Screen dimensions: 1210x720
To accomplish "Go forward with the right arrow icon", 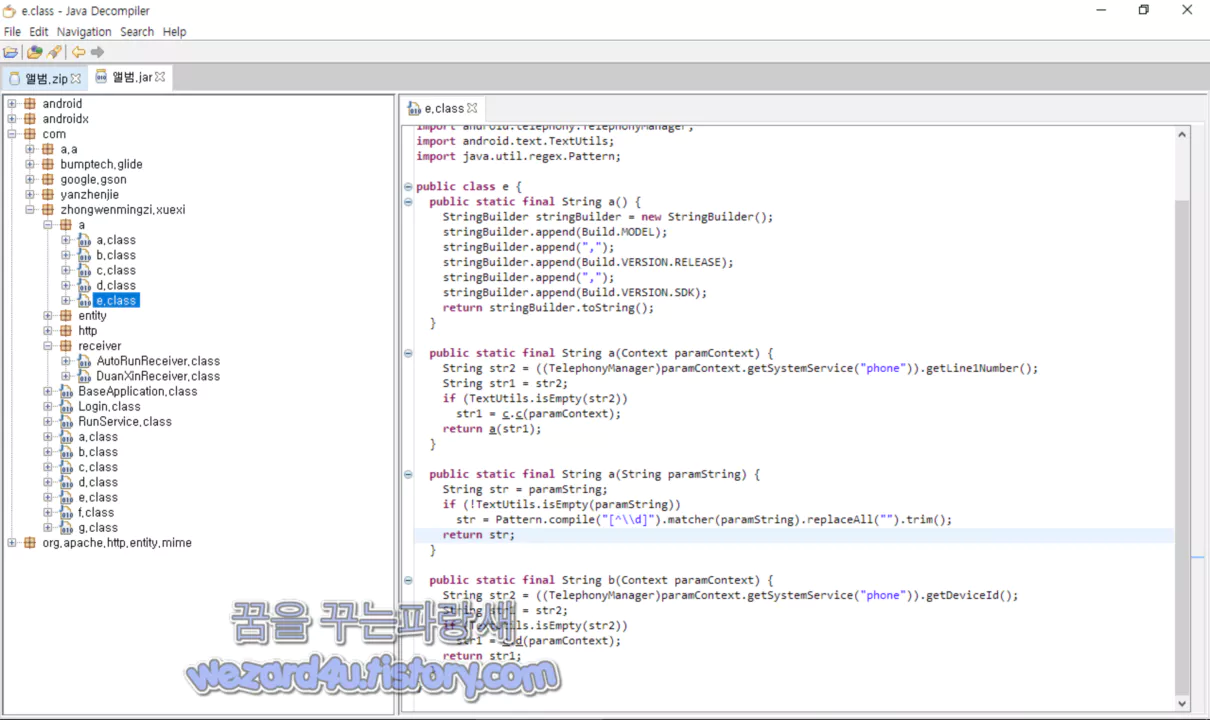I will point(97,52).
